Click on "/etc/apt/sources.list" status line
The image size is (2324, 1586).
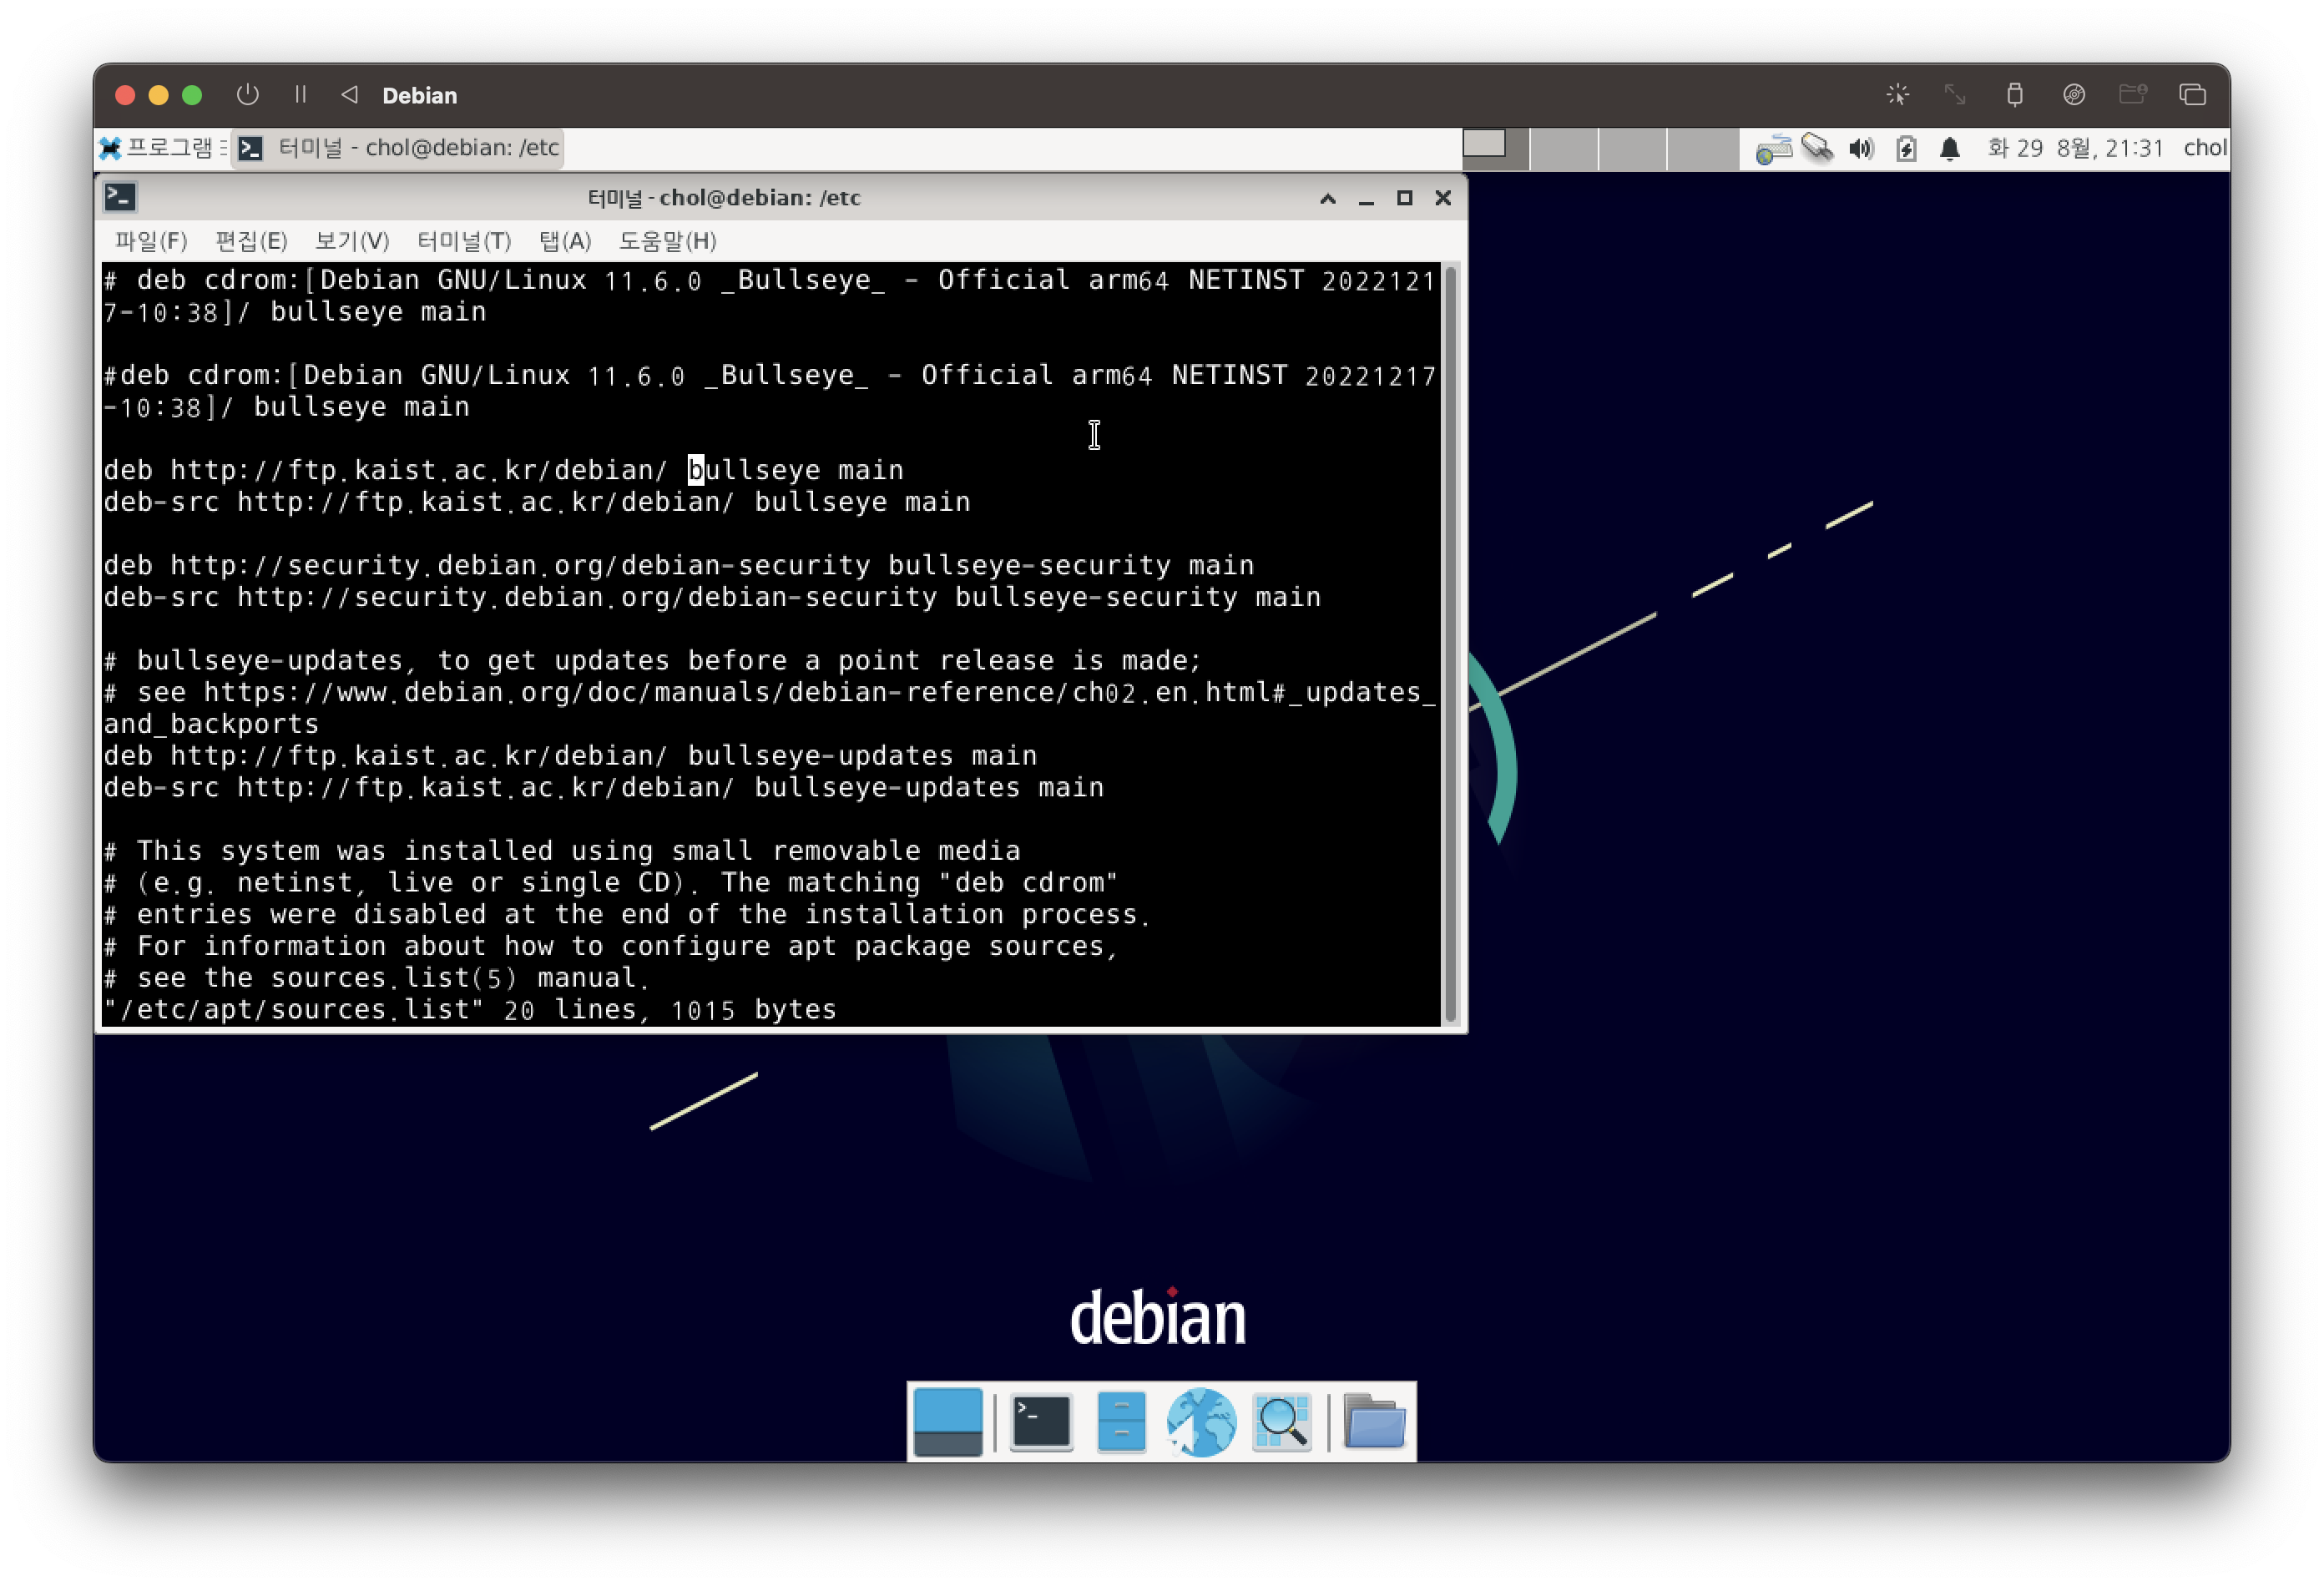pos(470,1009)
